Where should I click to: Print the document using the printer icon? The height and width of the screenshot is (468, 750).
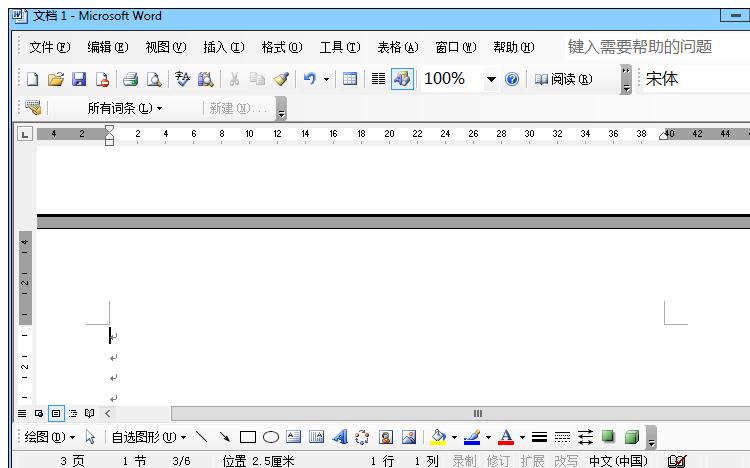point(130,79)
